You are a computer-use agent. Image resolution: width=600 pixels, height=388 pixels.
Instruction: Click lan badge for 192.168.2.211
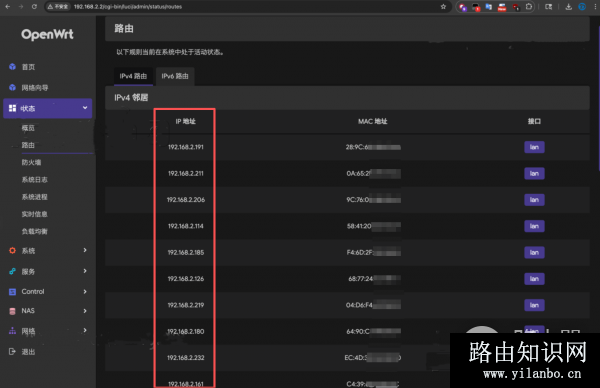pos(534,173)
